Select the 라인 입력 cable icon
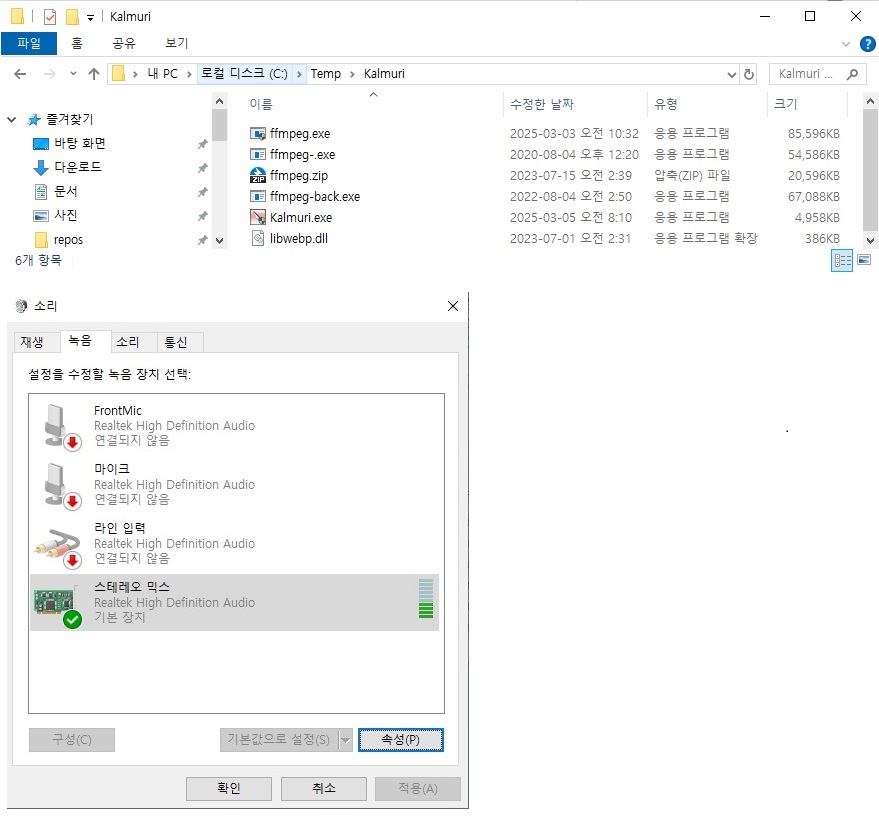Screen dimensions: 879x816 (x=58, y=543)
